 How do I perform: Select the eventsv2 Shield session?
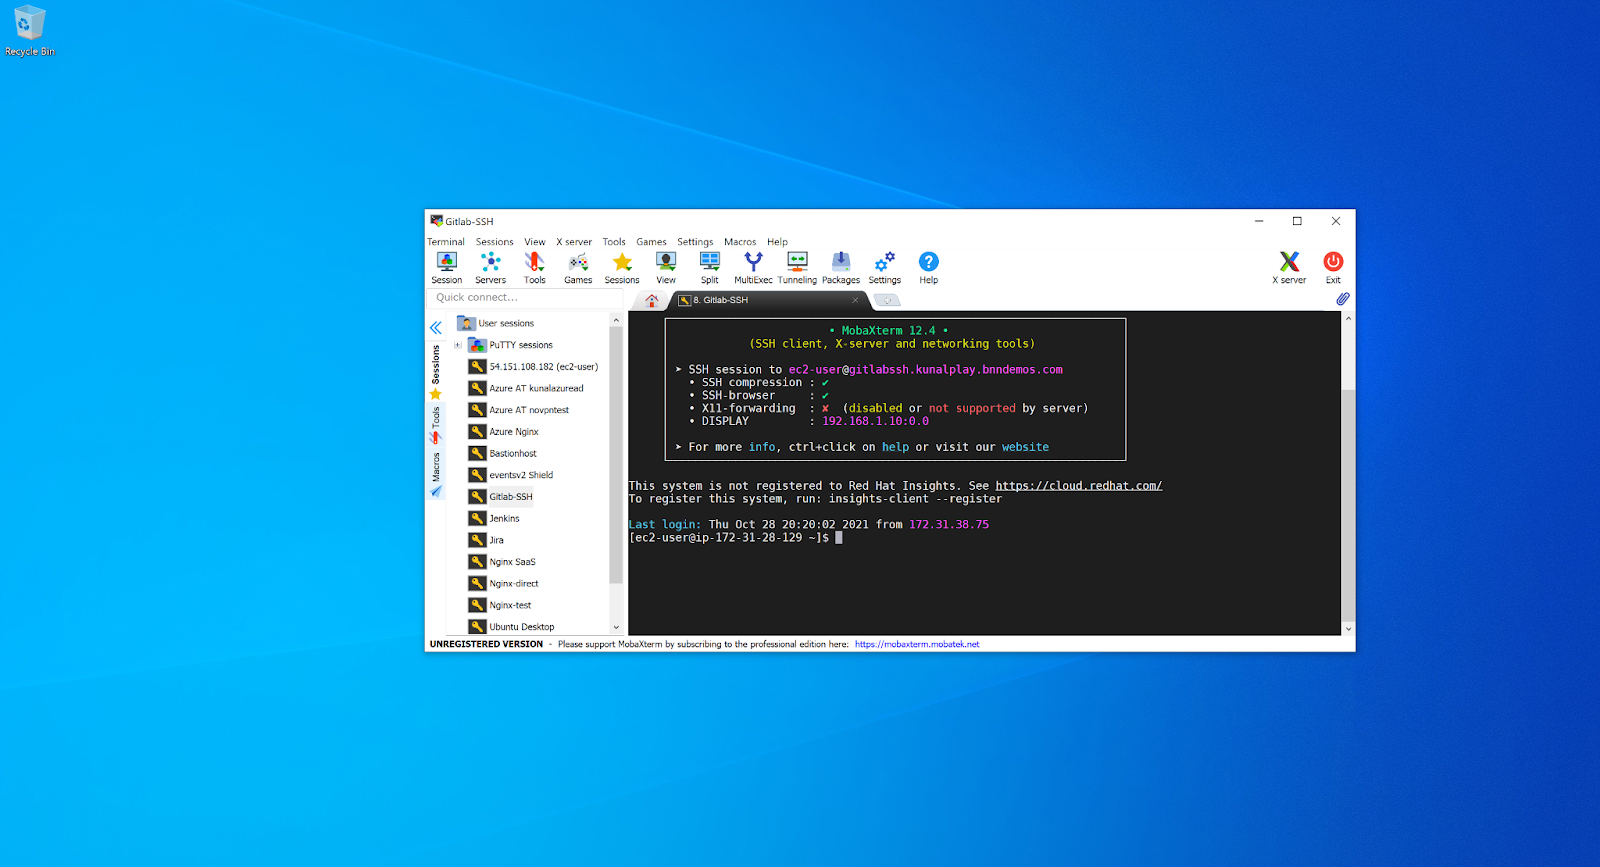(511, 475)
